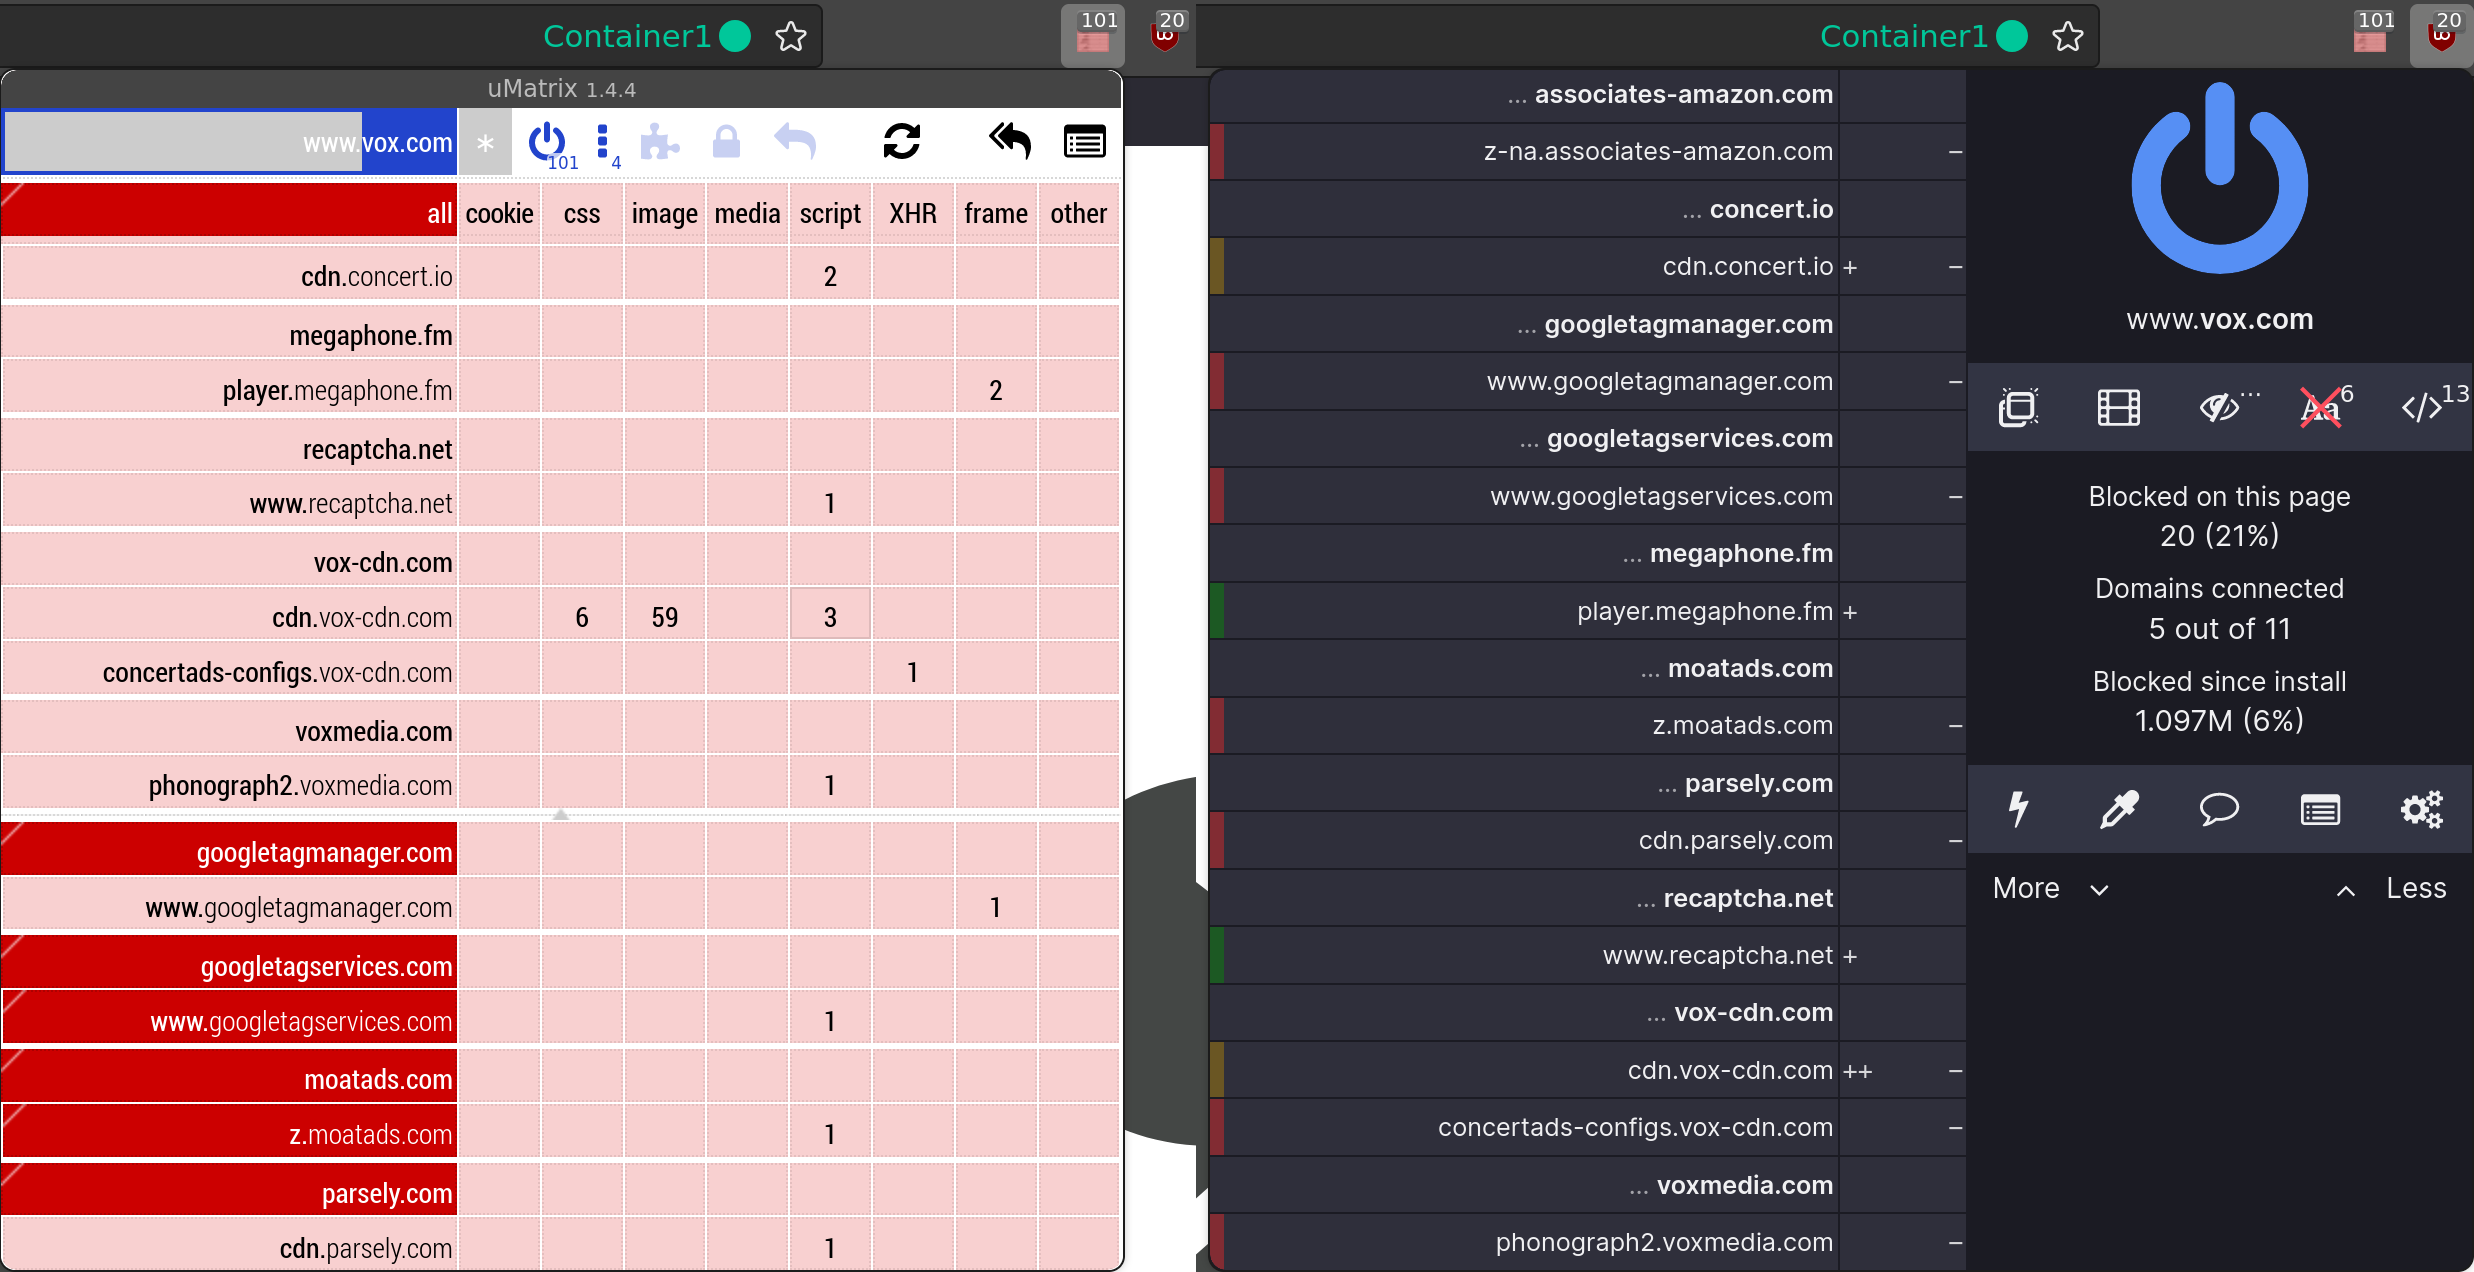
Task: Click the image column header
Action: pos(665,212)
